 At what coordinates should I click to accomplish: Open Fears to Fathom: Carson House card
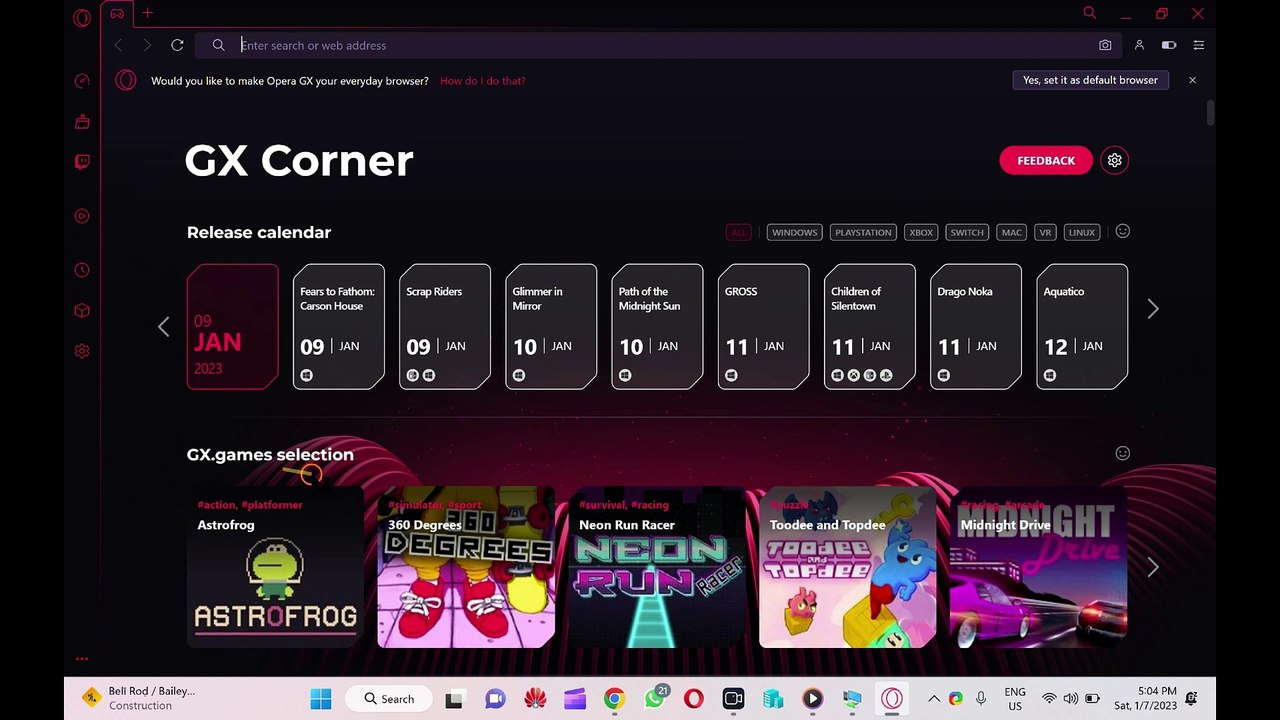click(x=339, y=326)
